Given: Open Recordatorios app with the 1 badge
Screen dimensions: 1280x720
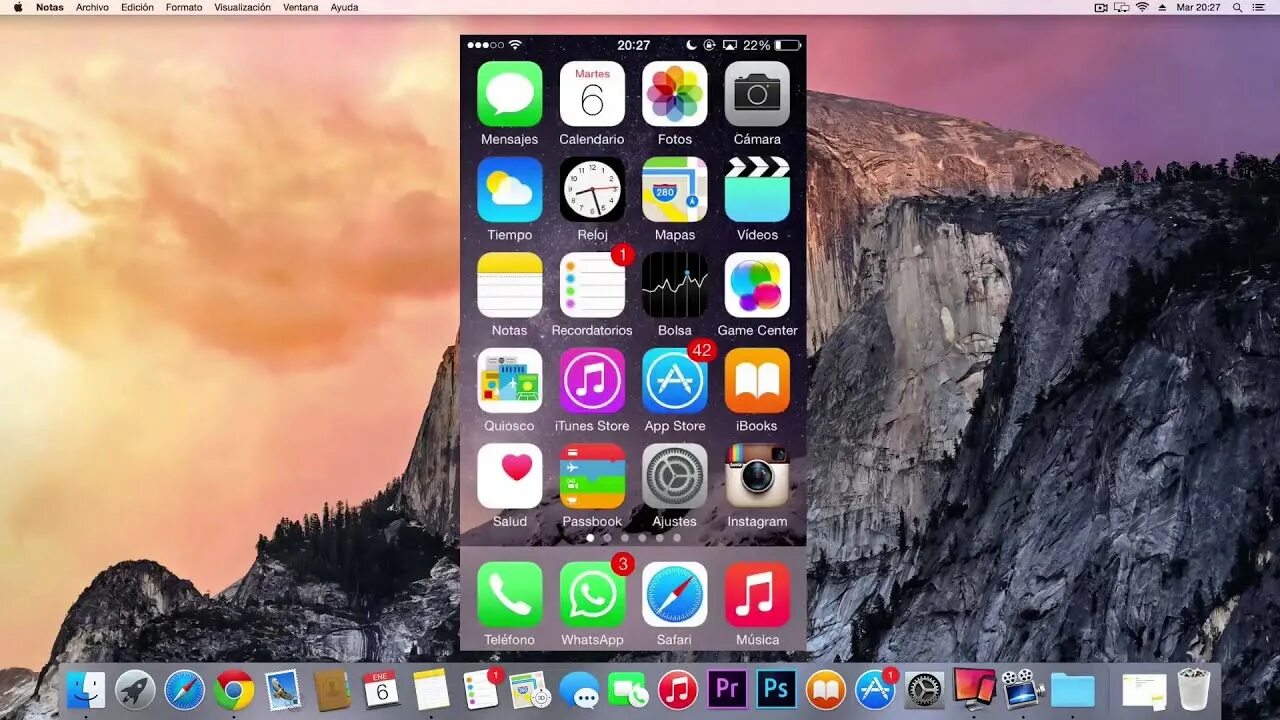Looking at the screenshot, I should coord(592,285).
